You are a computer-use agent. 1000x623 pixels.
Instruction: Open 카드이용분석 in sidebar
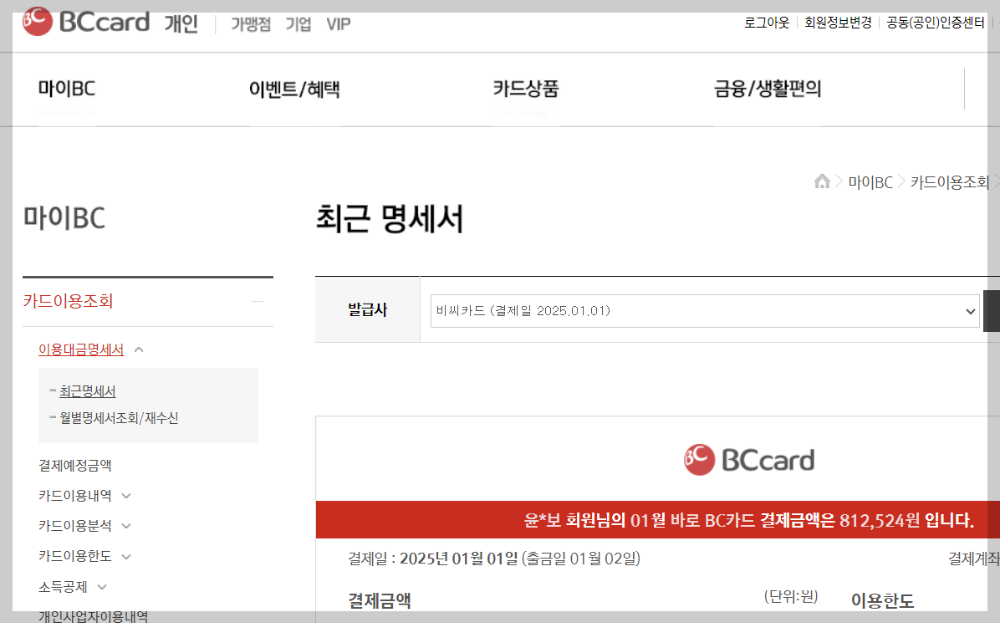(x=75, y=526)
